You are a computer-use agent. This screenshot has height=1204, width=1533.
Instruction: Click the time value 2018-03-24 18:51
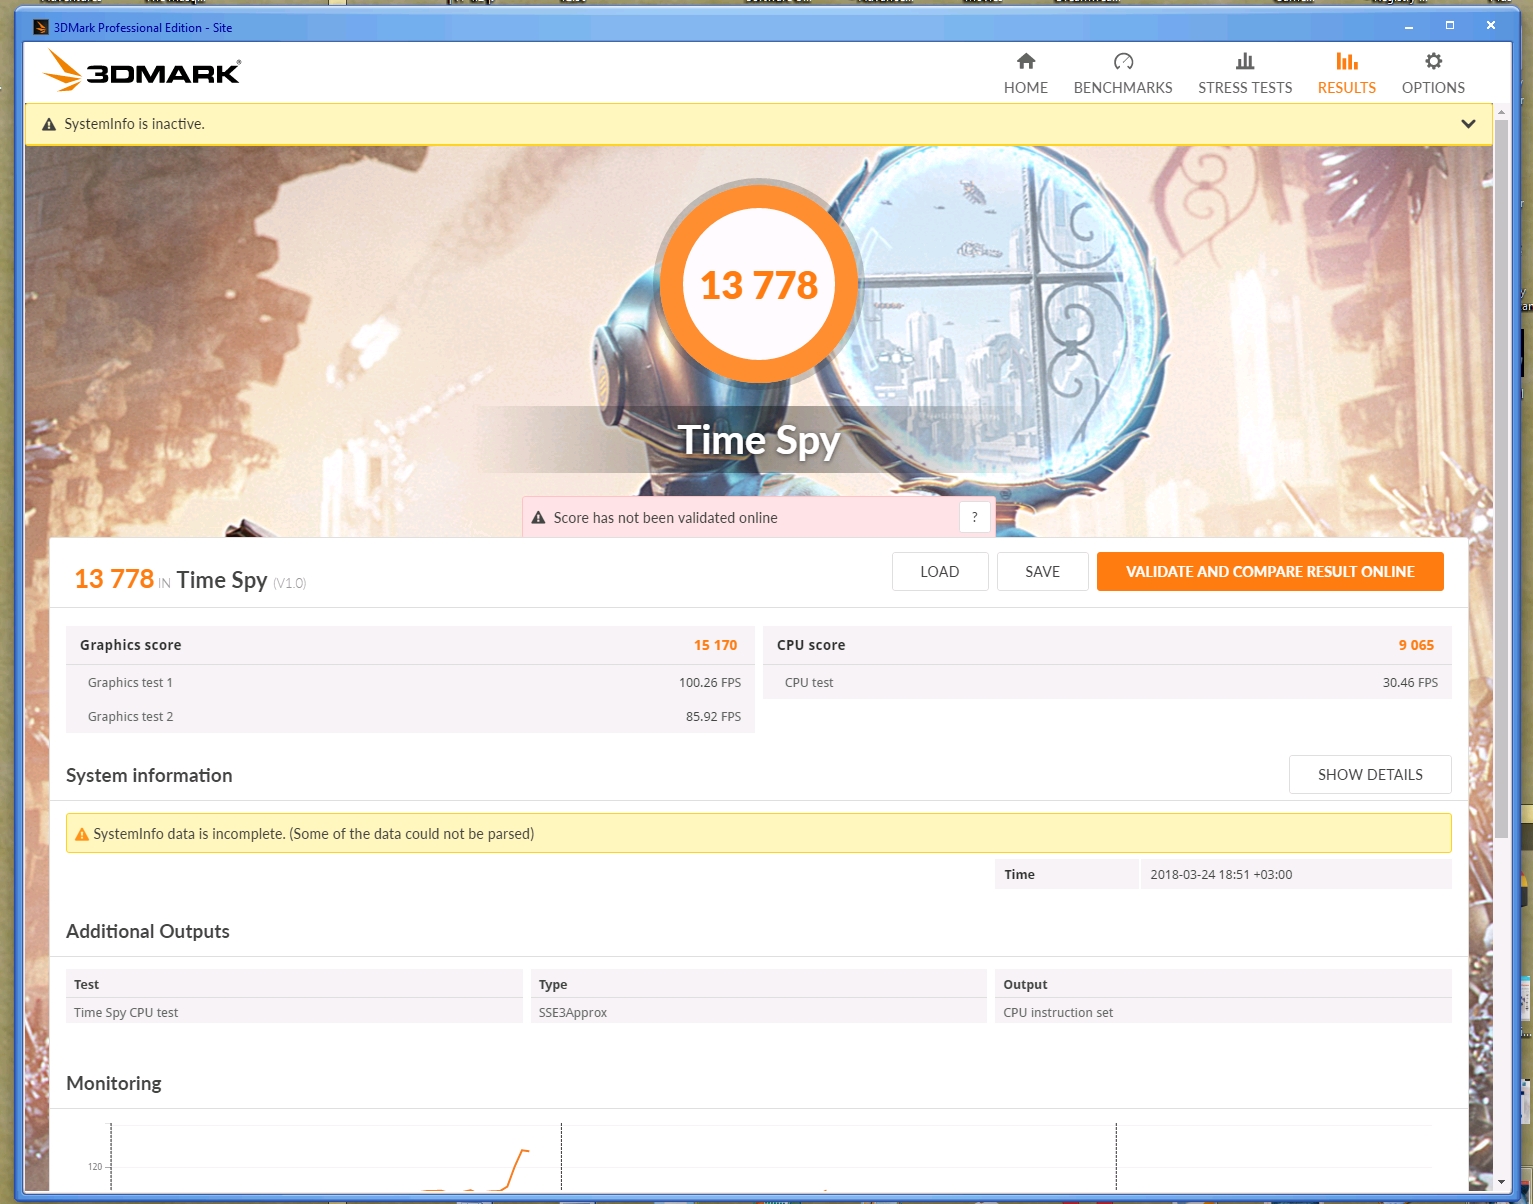[x=1221, y=874]
